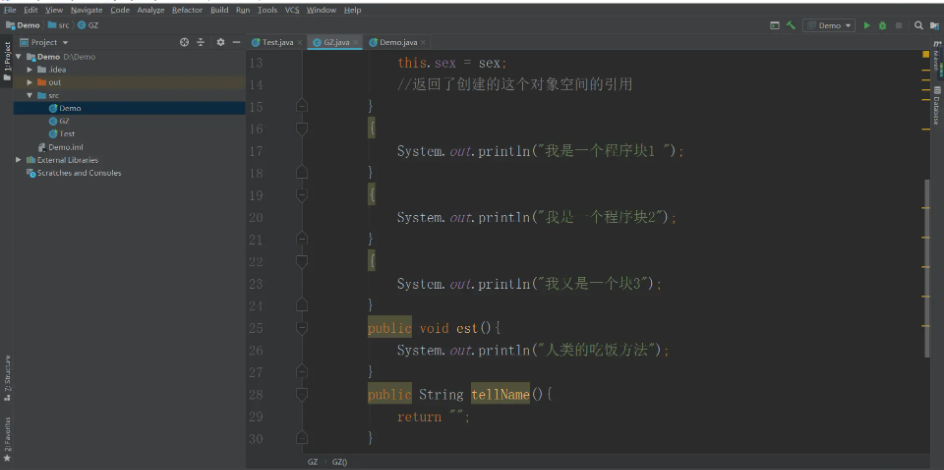Close the GZ.java tab

pos(356,43)
